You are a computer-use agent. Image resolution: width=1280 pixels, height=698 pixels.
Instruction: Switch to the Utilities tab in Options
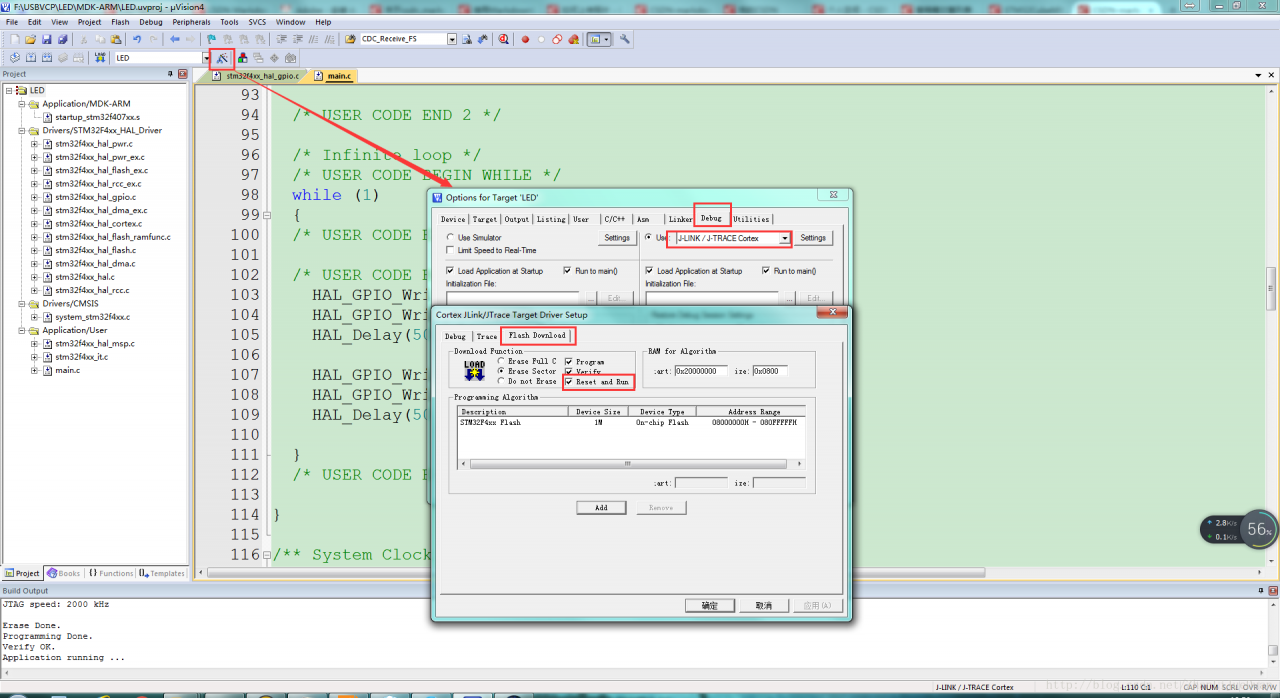tap(751, 219)
